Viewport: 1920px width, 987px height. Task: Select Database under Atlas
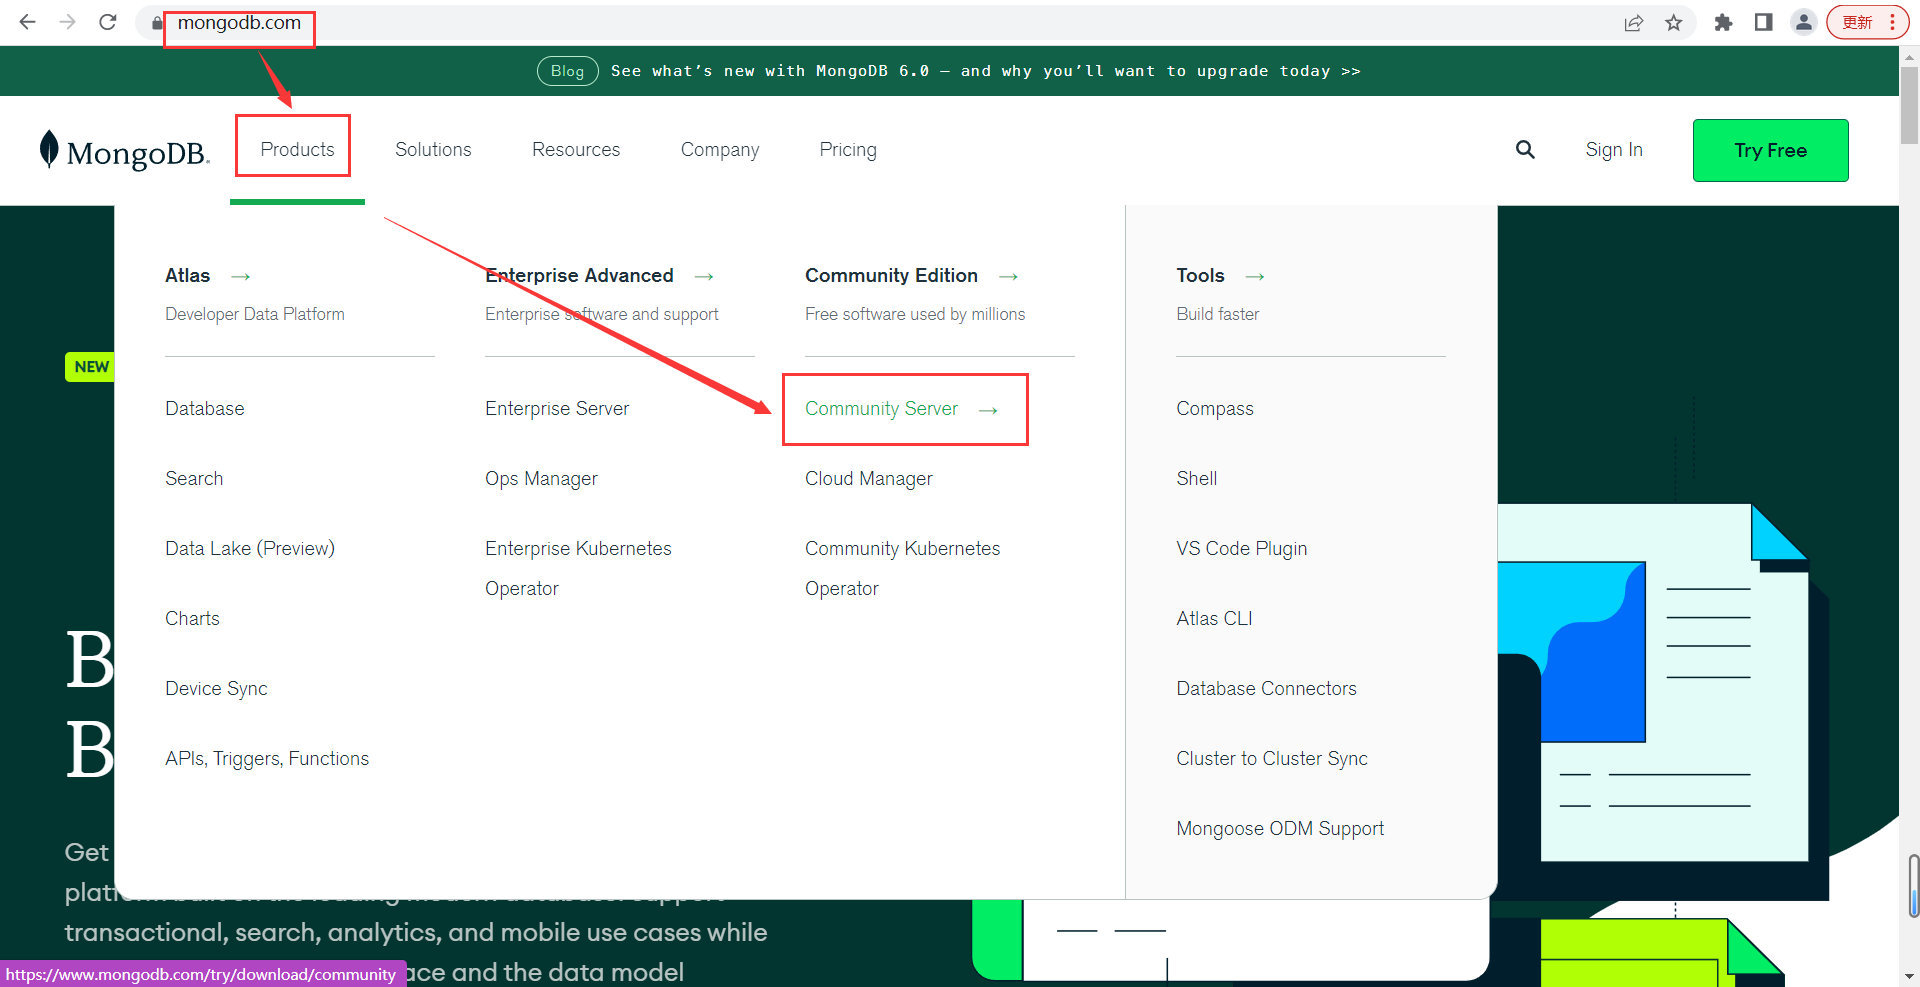[205, 408]
